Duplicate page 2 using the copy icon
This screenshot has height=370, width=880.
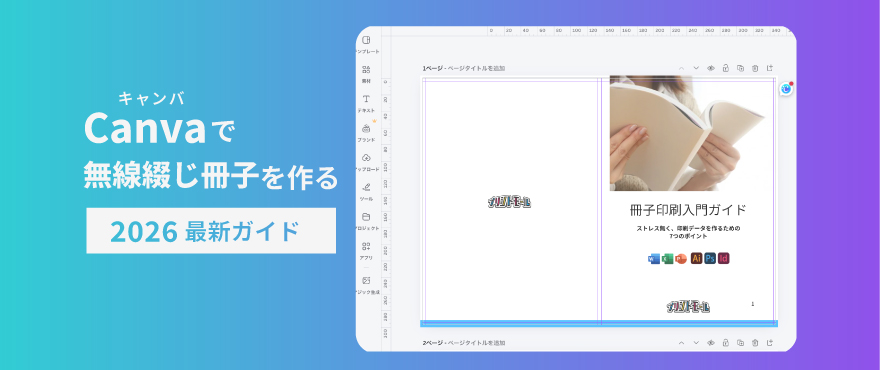coord(740,342)
